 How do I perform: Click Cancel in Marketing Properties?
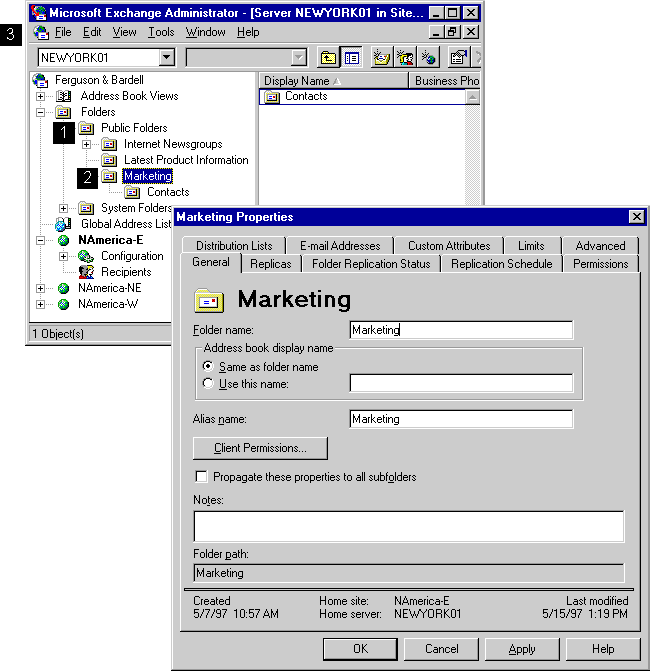tap(441, 649)
